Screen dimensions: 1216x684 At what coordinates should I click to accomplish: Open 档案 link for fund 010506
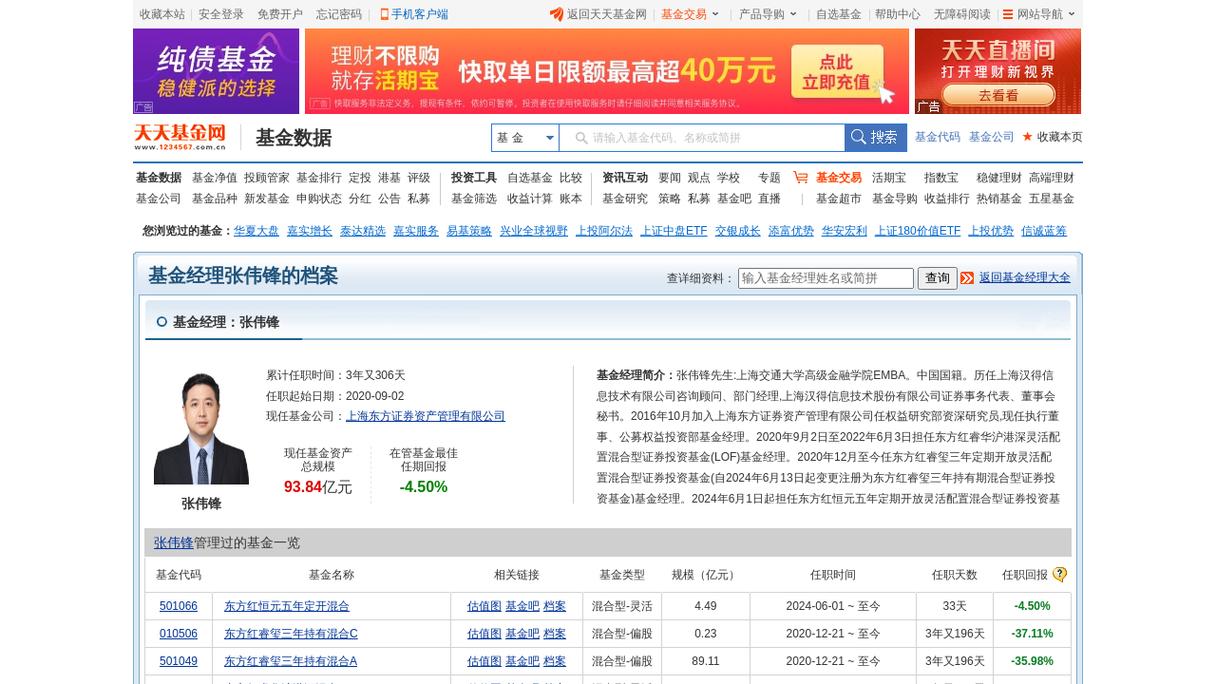click(x=555, y=634)
